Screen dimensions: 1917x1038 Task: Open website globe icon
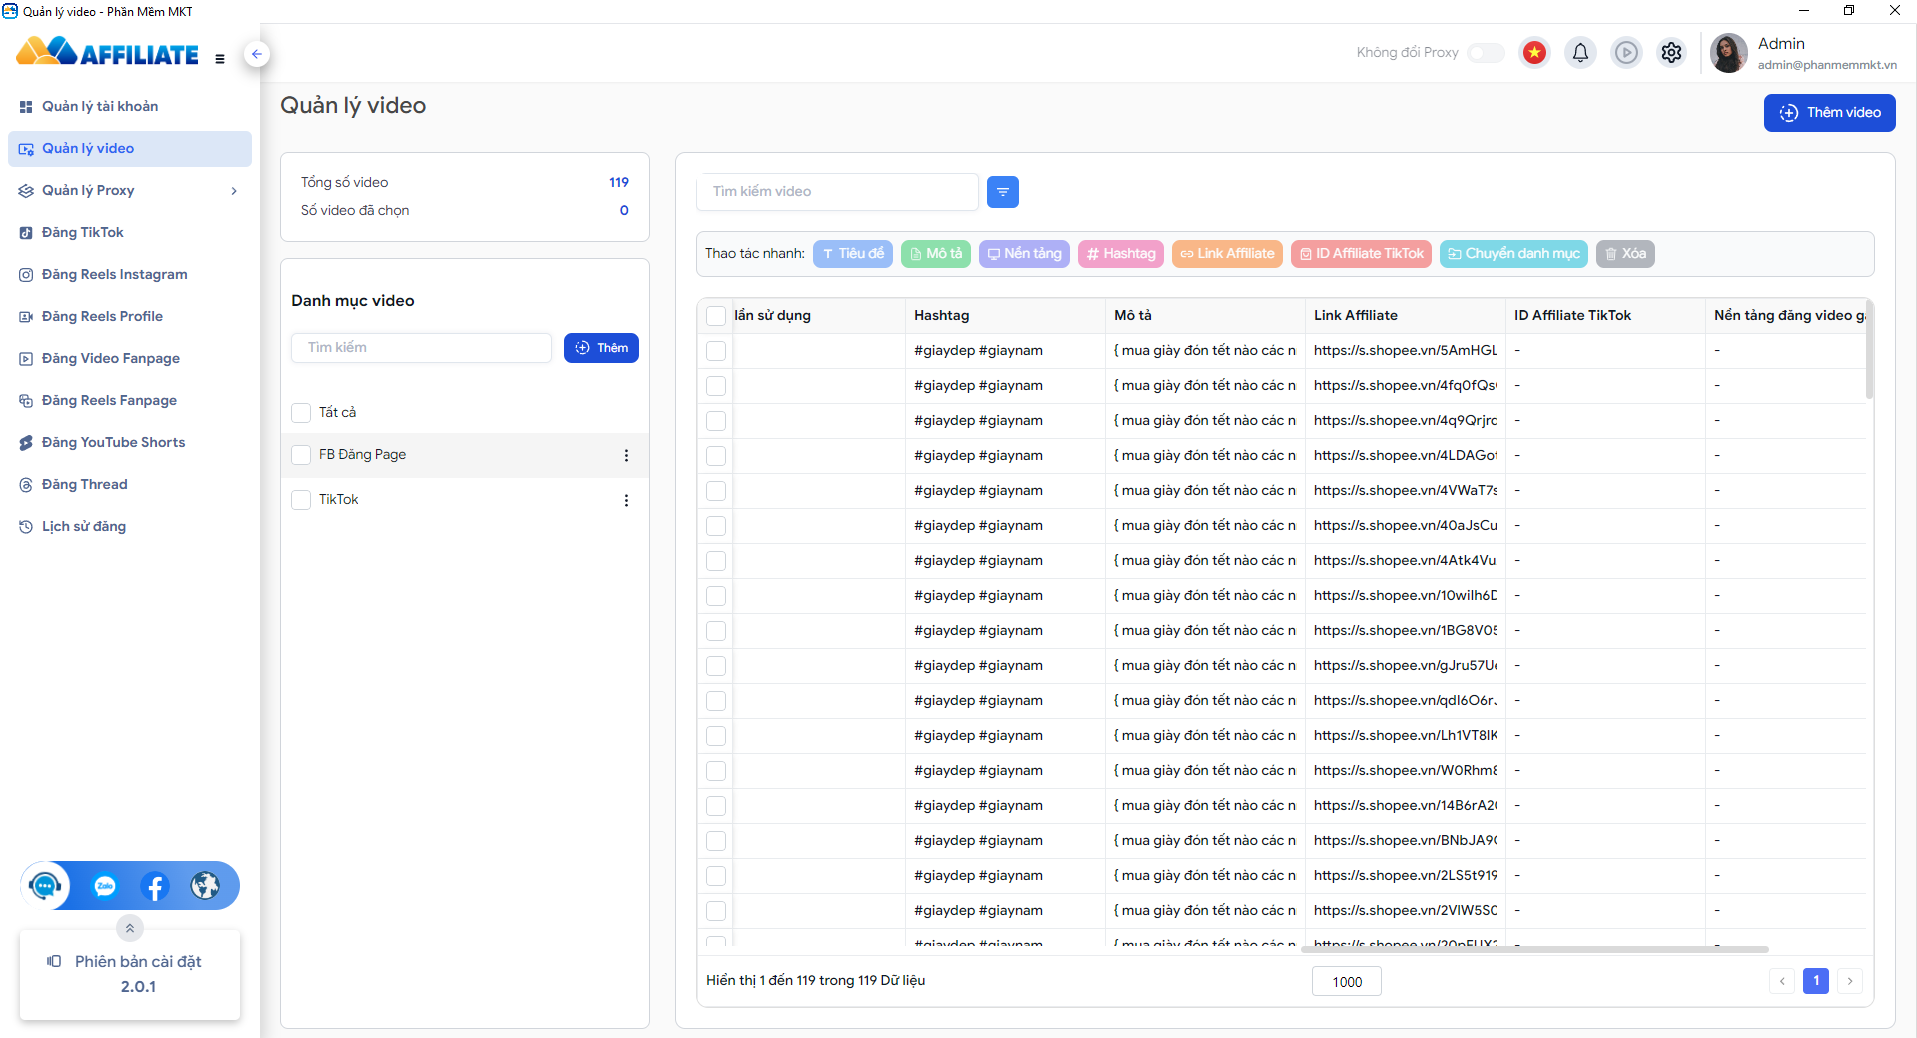coord(205,886)
